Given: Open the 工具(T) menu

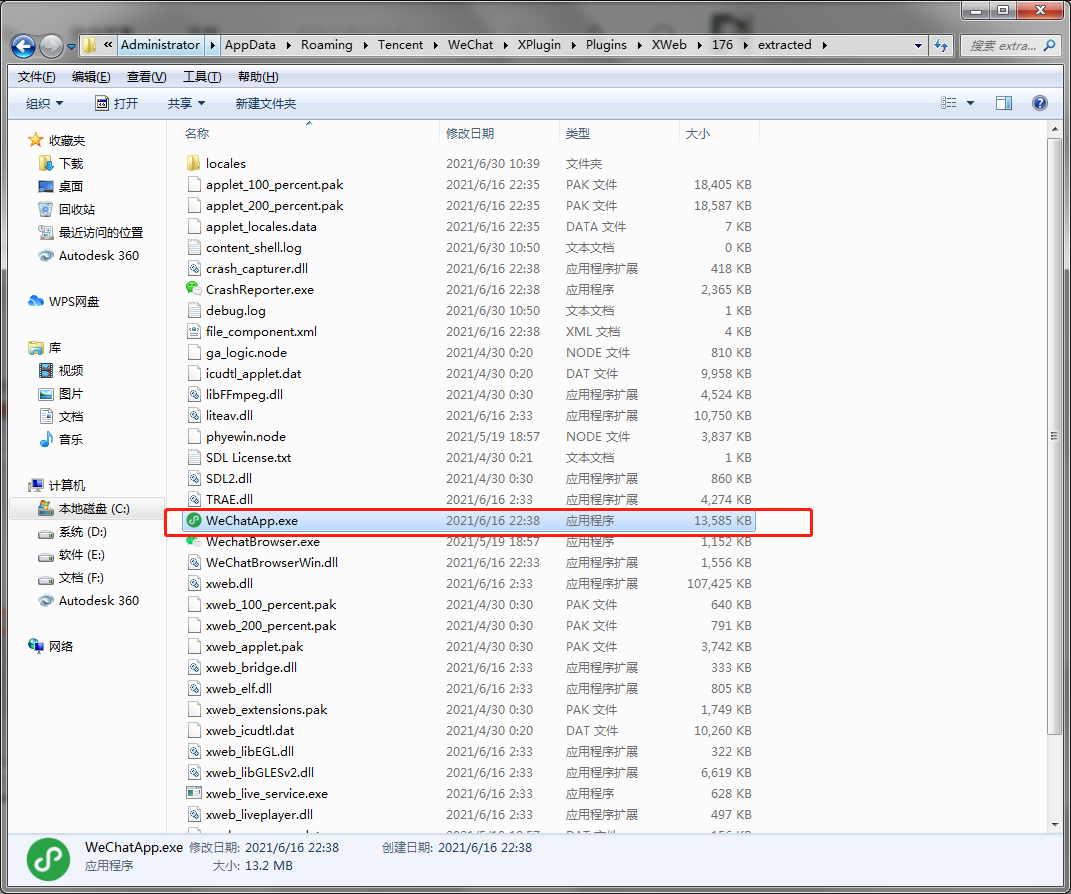Looking at the screenshot, I should pyautogui.click(x=201, y=76).
